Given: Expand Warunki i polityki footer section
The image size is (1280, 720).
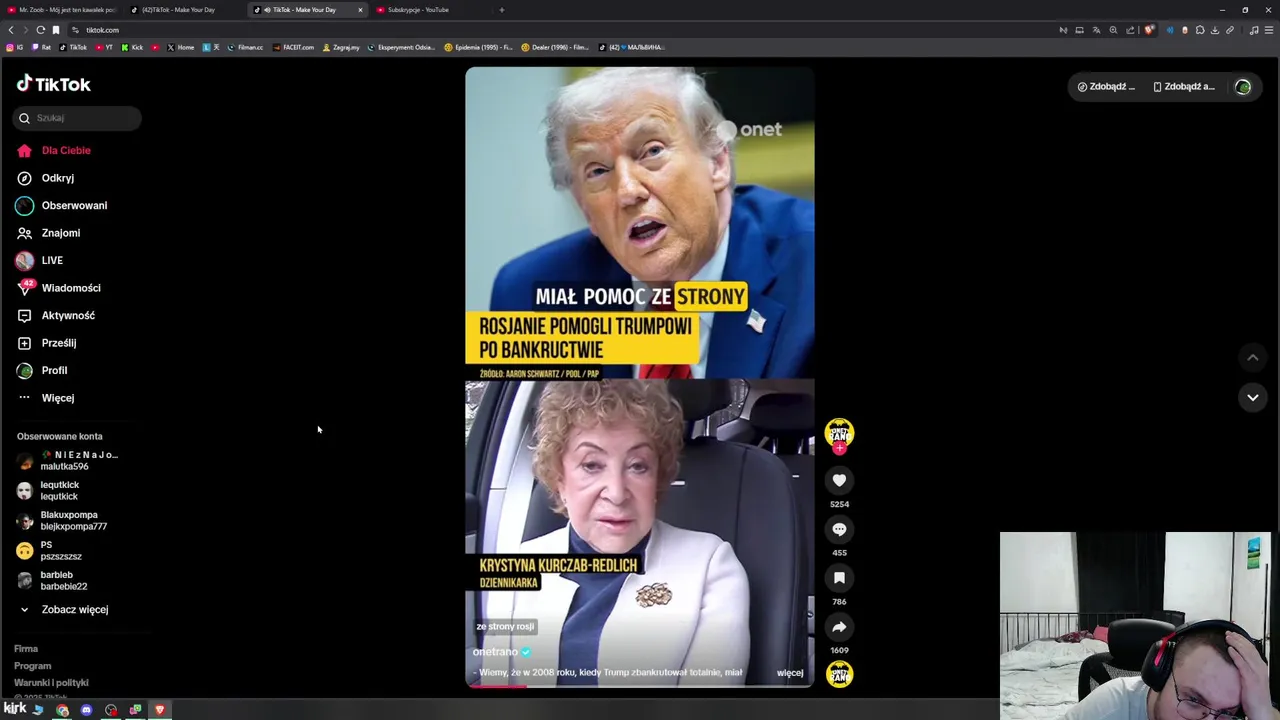Looking at the screenshot, I should pos(51,683).
